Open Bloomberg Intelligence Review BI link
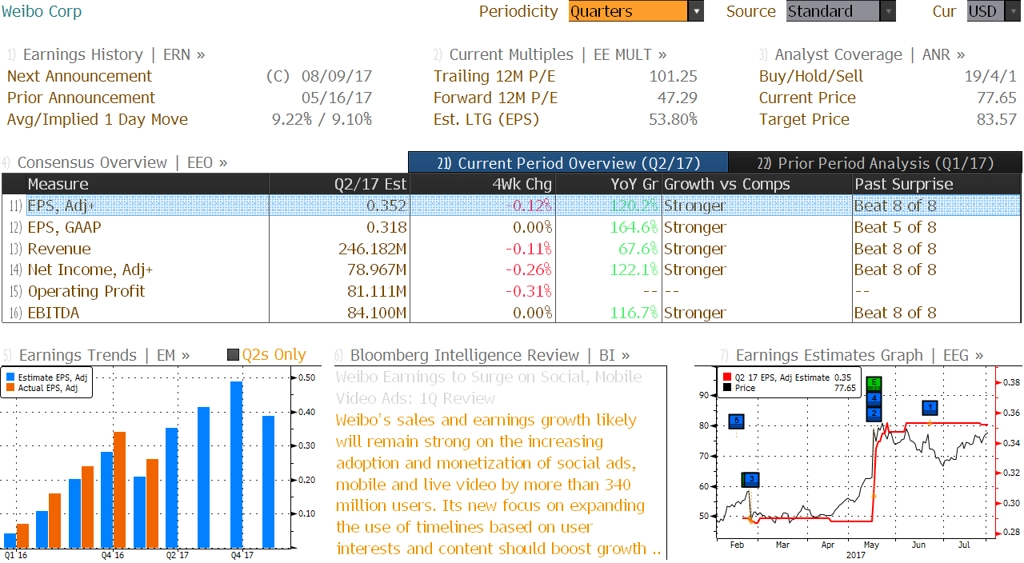This screenshot has width=1024, height=563. (490, 355)
